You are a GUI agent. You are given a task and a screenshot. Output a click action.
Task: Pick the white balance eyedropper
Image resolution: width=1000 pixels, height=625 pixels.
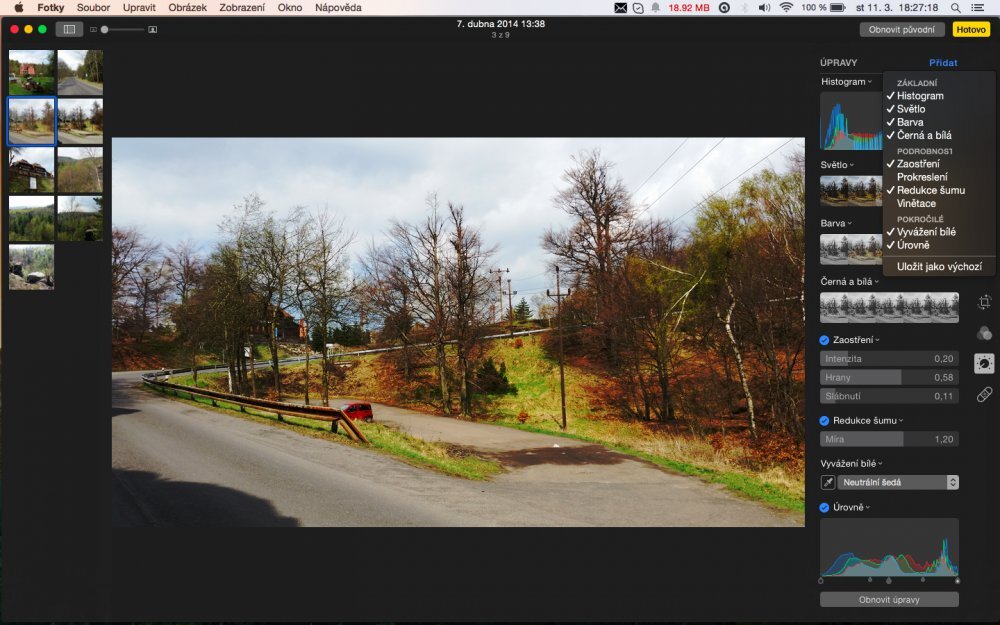click(x=828, y=482)
